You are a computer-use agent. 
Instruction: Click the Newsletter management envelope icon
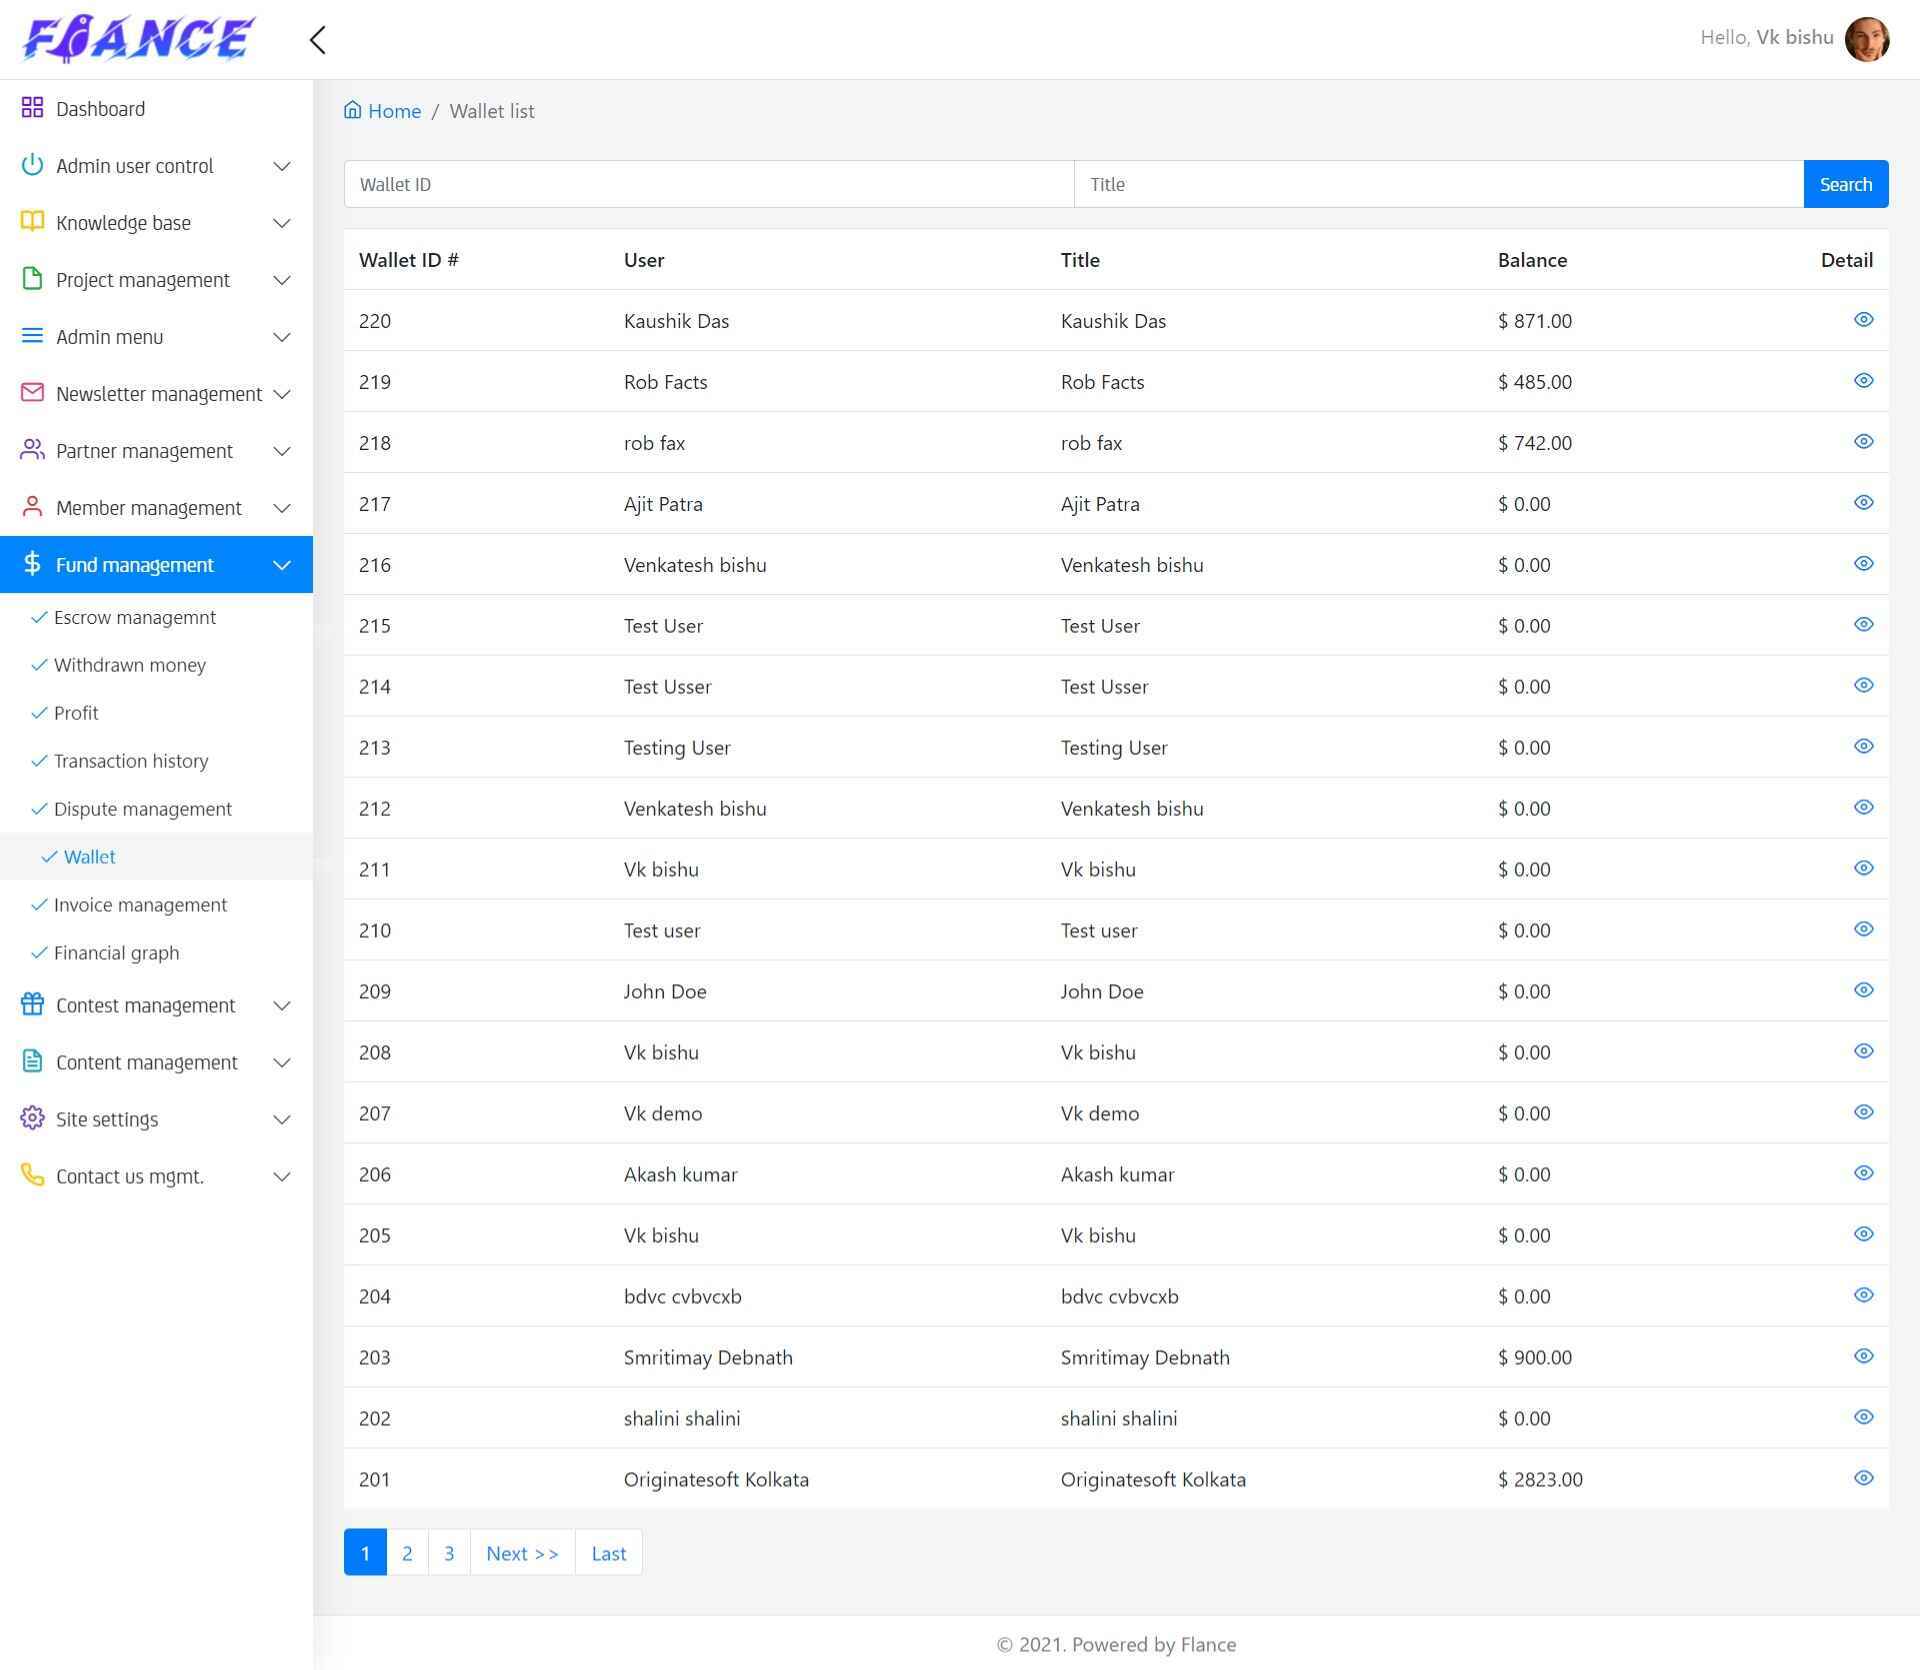(32, 393)
